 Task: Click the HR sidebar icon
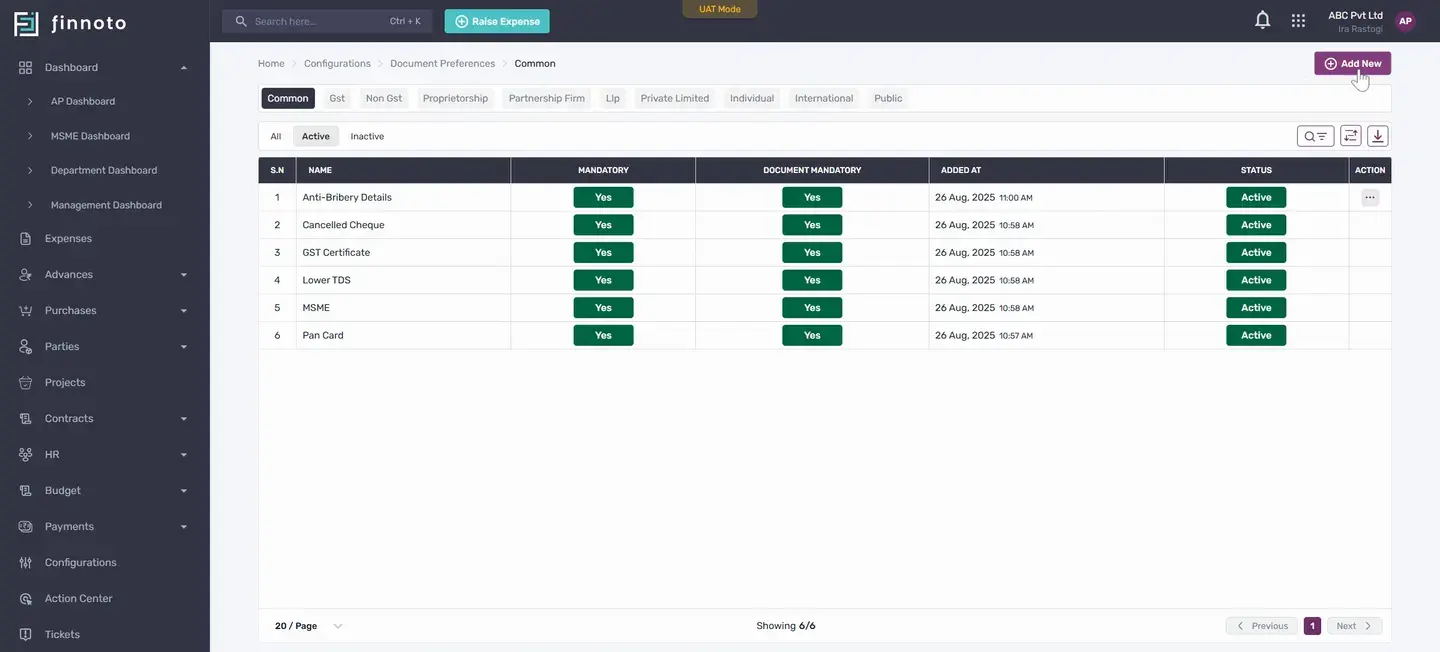26,454
